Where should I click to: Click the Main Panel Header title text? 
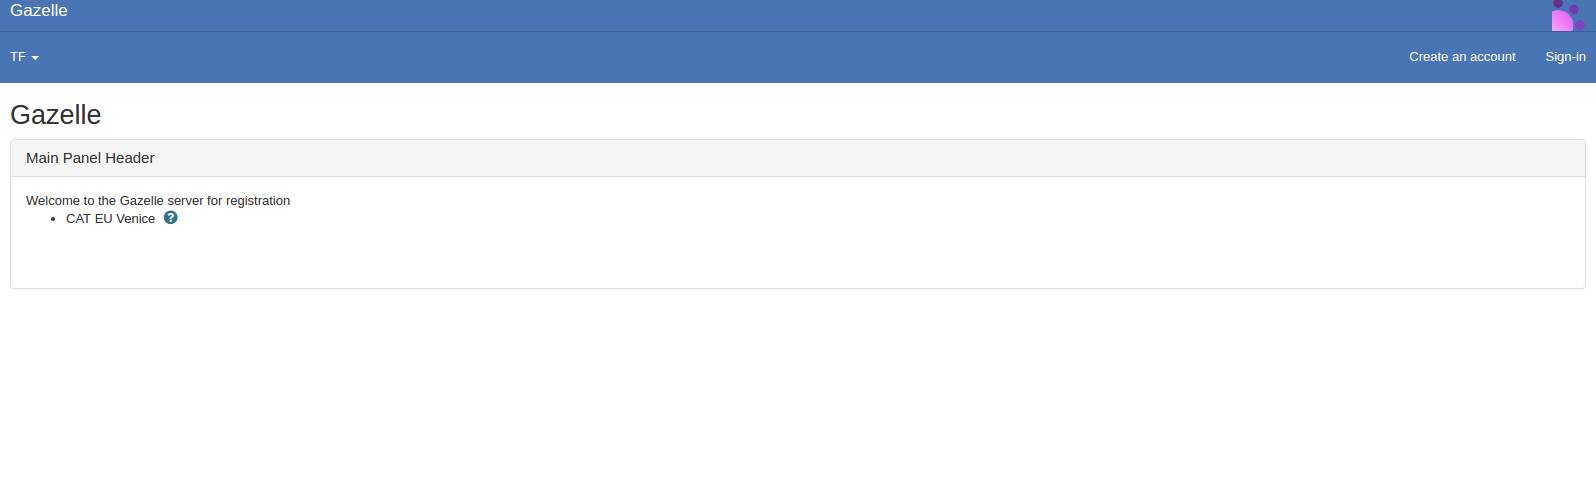point(90,158)
